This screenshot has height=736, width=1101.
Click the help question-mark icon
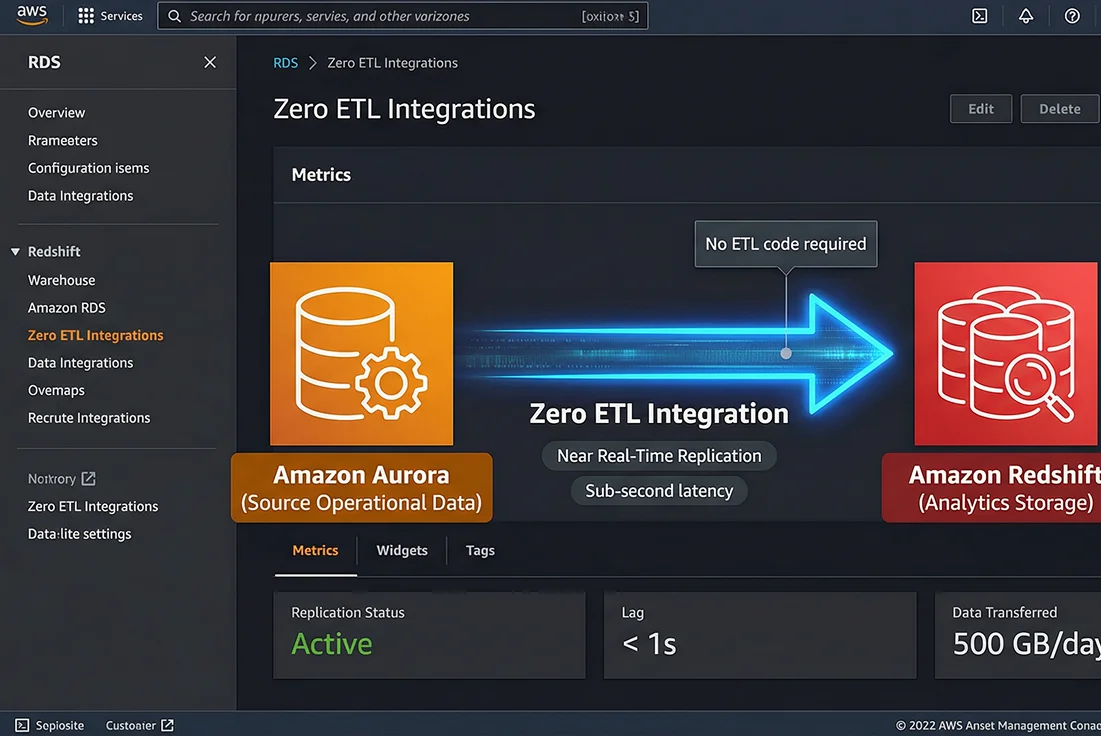tap(1072, 15)
